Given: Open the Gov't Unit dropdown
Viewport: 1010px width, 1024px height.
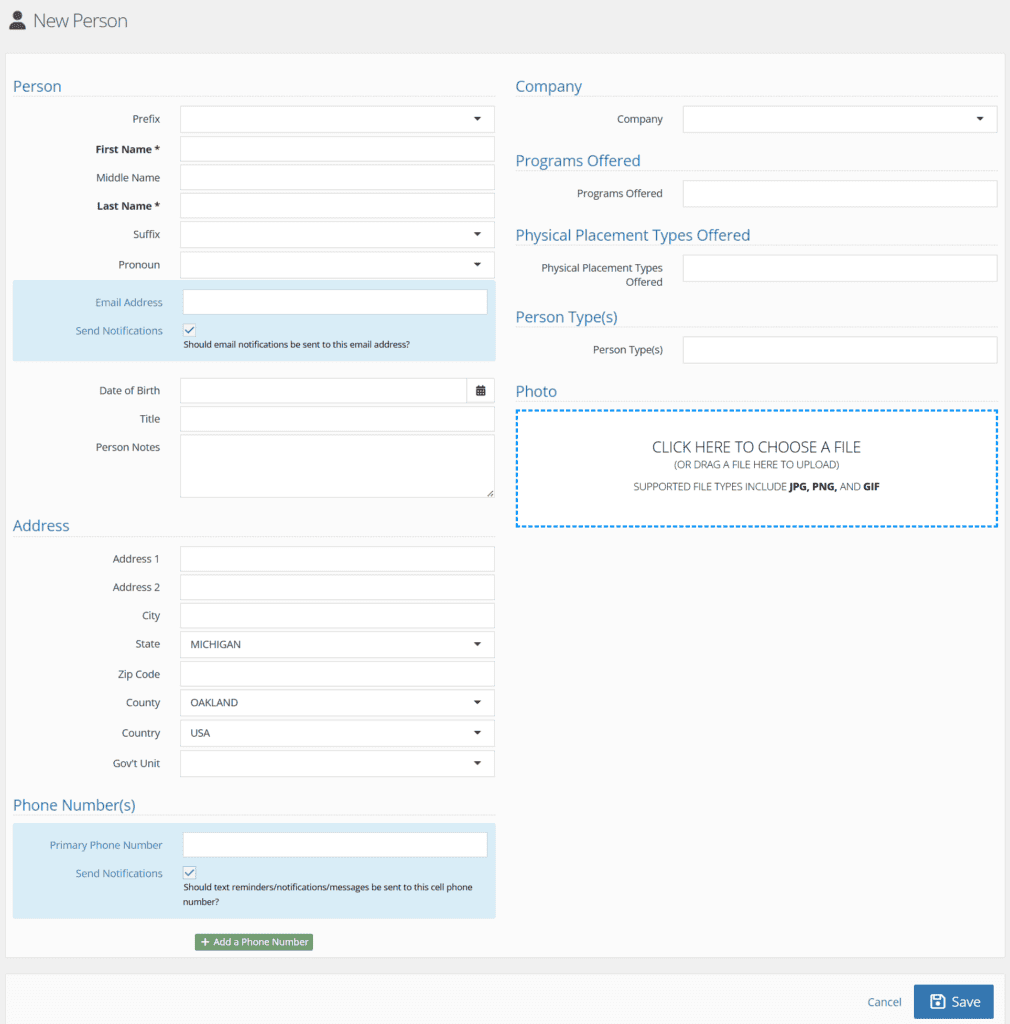Looking at the screenshot, I should (x=337, y=763).
